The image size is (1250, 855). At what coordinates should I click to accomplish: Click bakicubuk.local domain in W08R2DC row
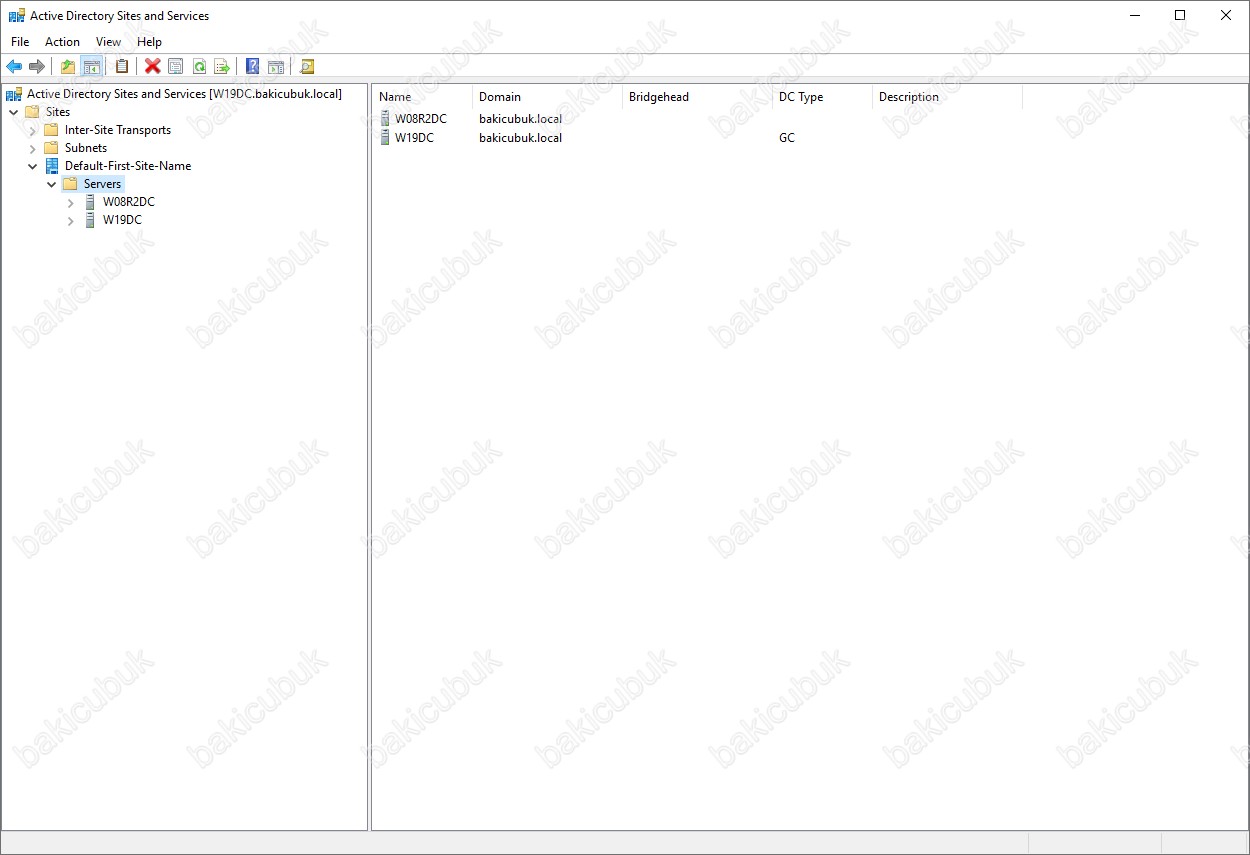pos(520,119)
